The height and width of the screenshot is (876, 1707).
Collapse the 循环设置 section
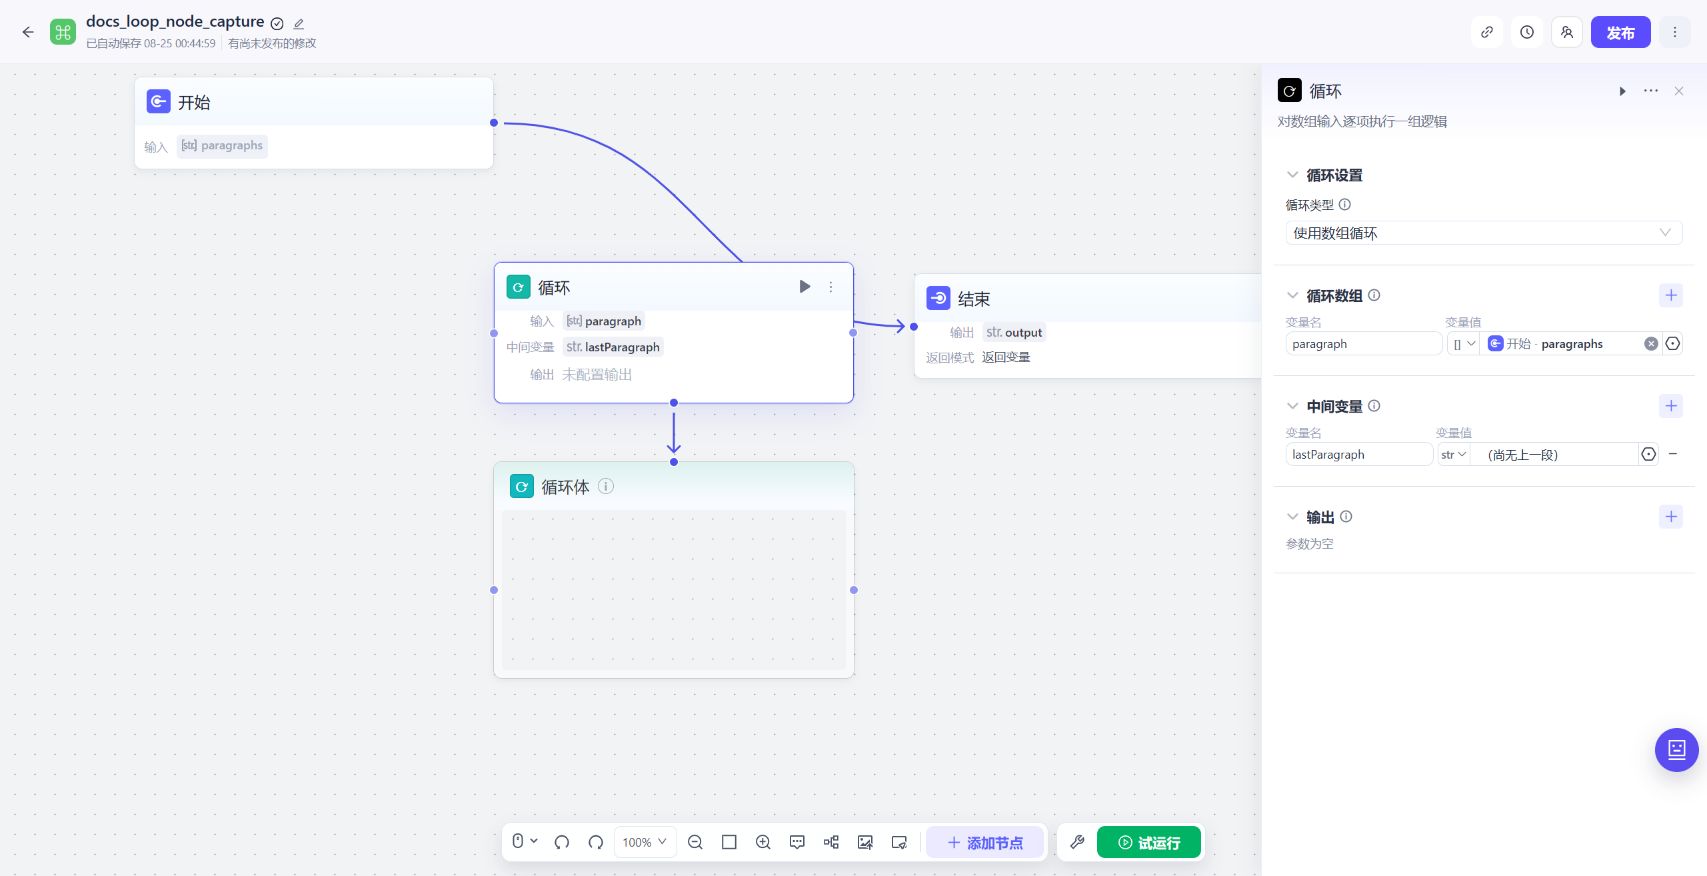coord(1292,175)
